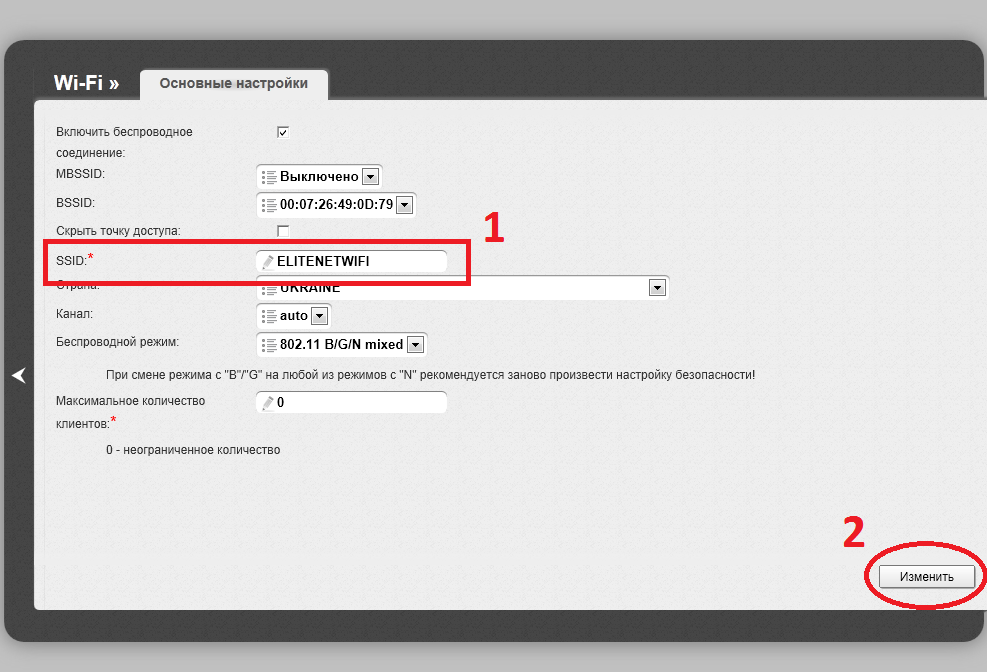987x672 pixels.
Task: Expand the BSSID dropdown arrow
Action: tap(404, 205)
